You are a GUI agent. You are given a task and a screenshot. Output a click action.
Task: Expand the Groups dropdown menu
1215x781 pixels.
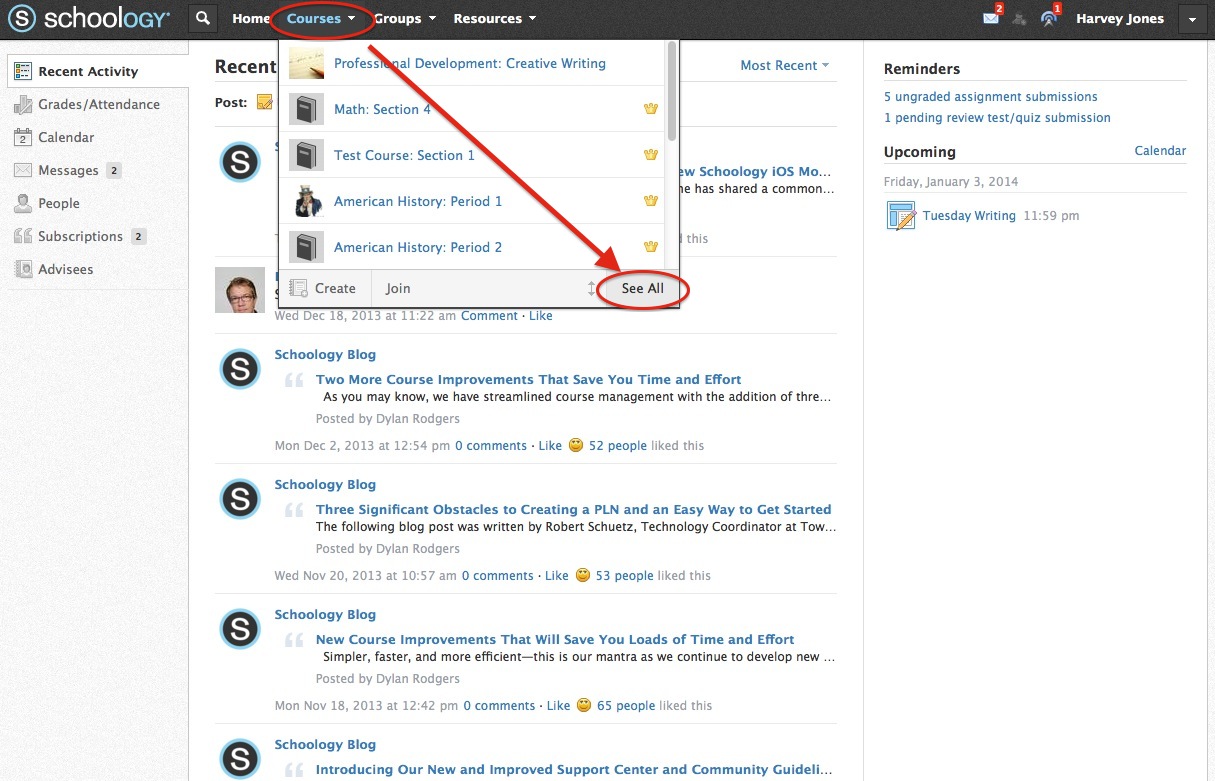coord(404,19)
